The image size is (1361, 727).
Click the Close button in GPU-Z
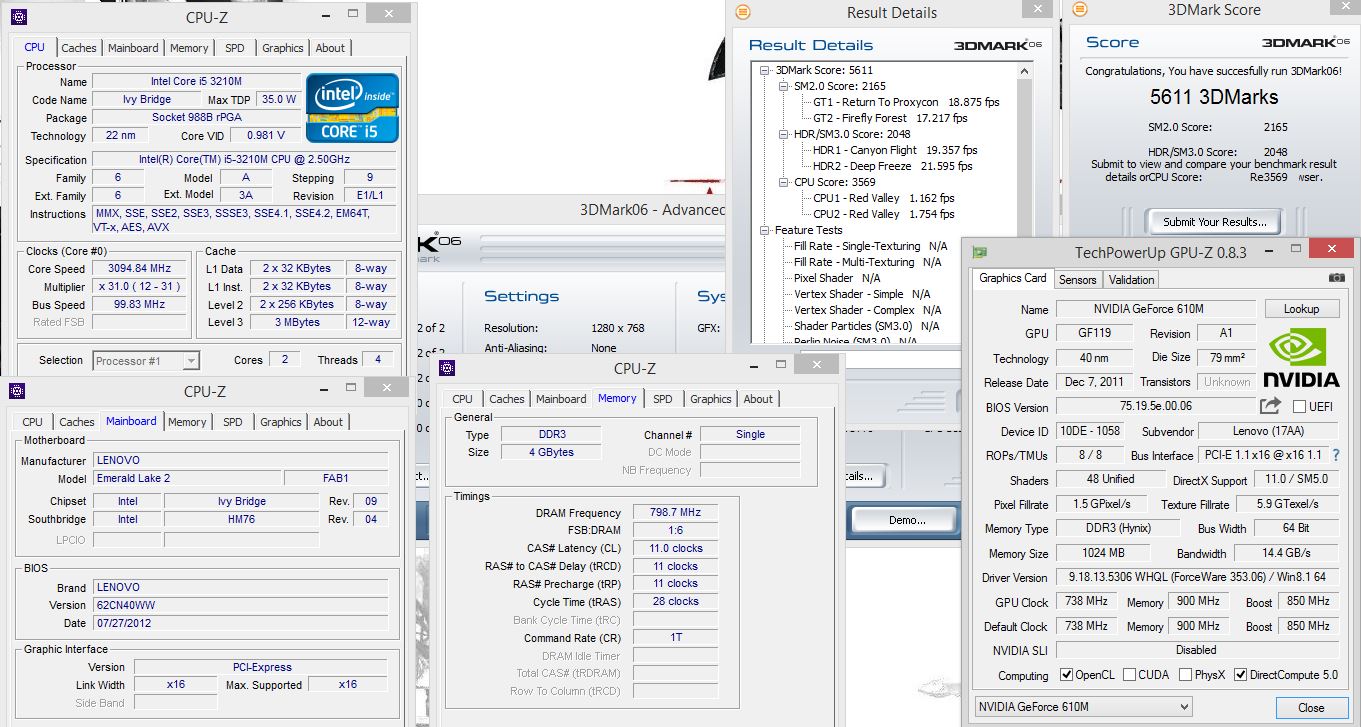[x=1311, y=707]
